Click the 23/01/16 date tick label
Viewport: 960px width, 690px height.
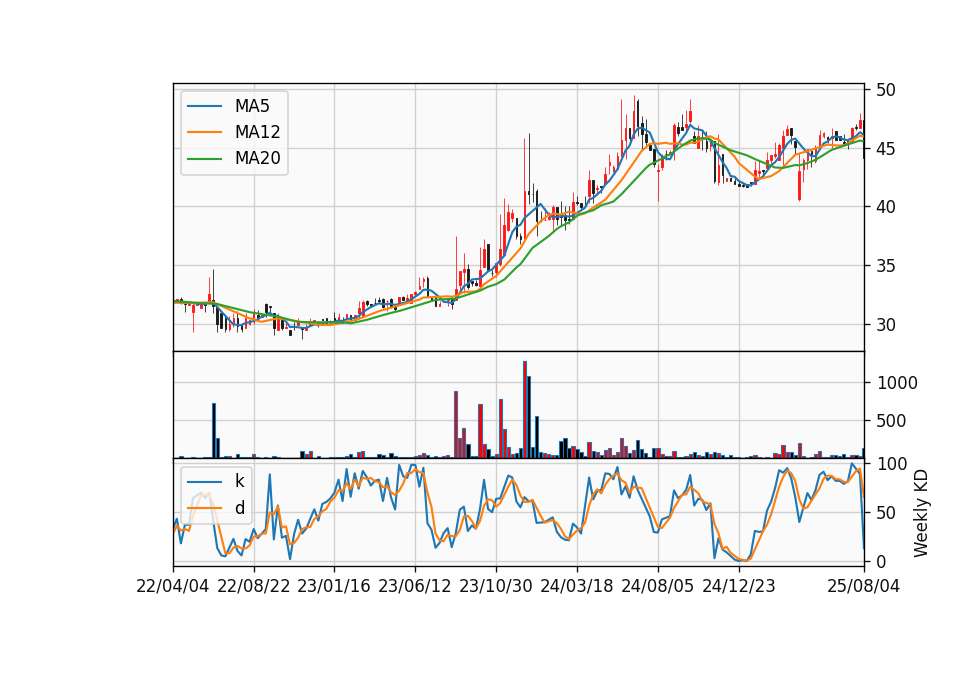(334, 586)
